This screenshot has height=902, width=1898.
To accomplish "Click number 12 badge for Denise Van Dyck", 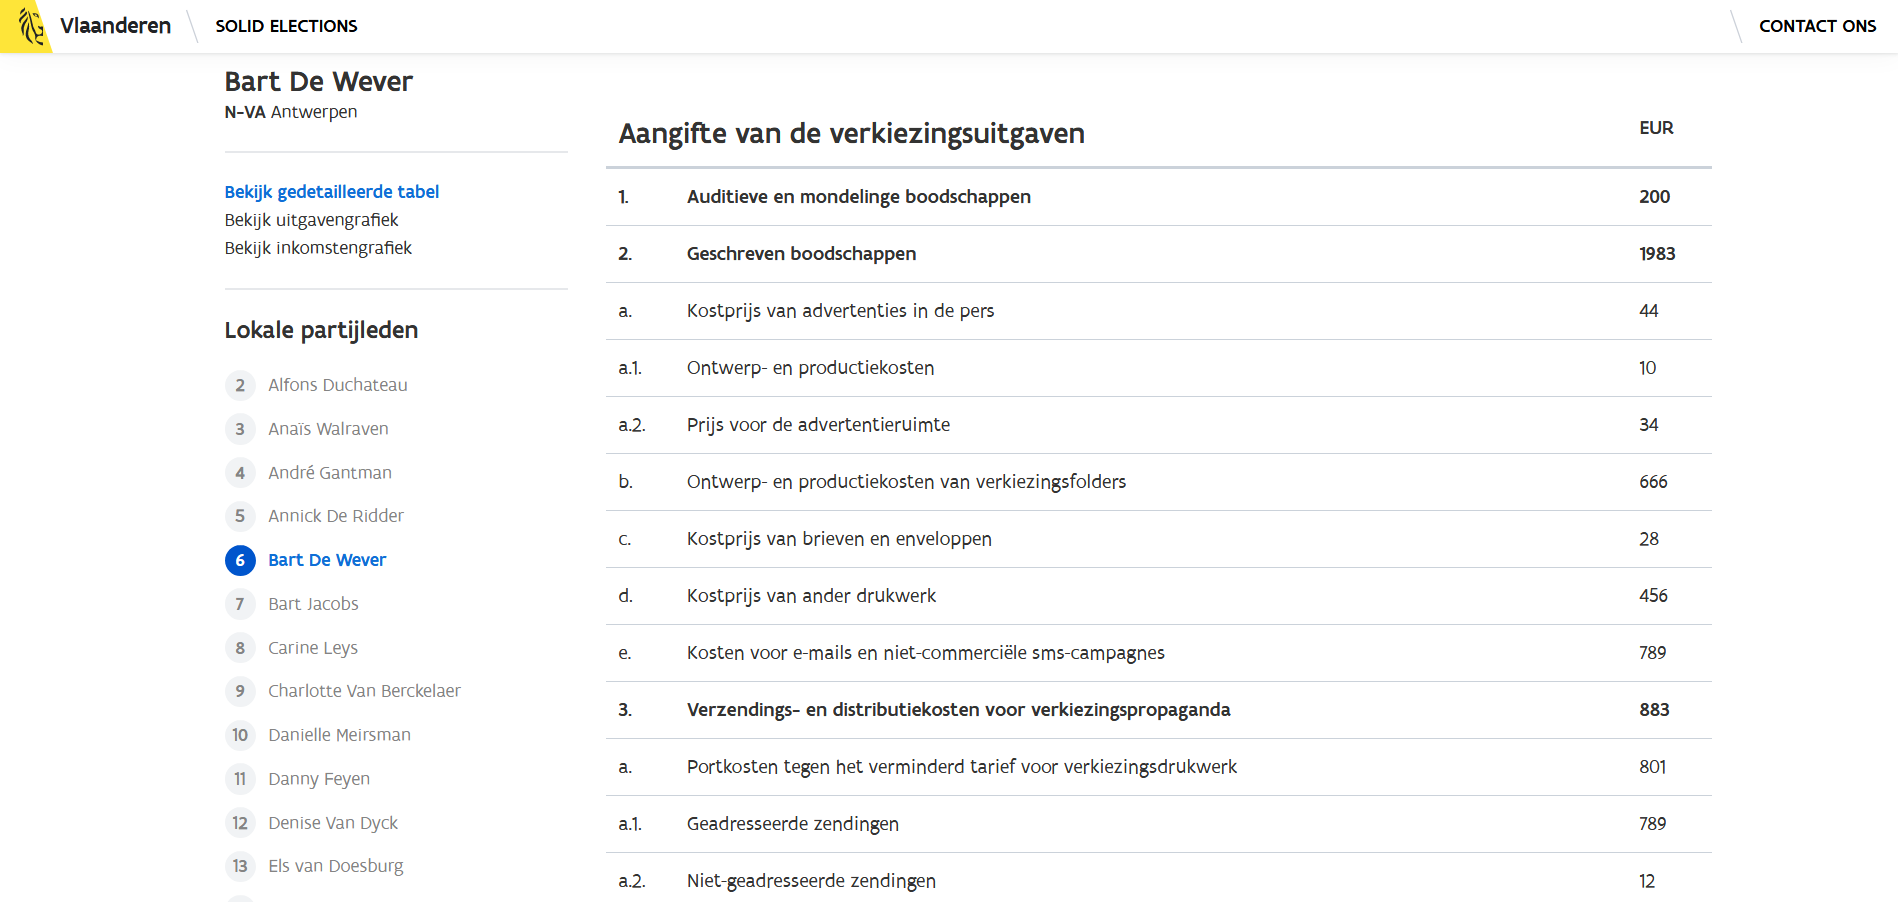I will pos(240,823).
